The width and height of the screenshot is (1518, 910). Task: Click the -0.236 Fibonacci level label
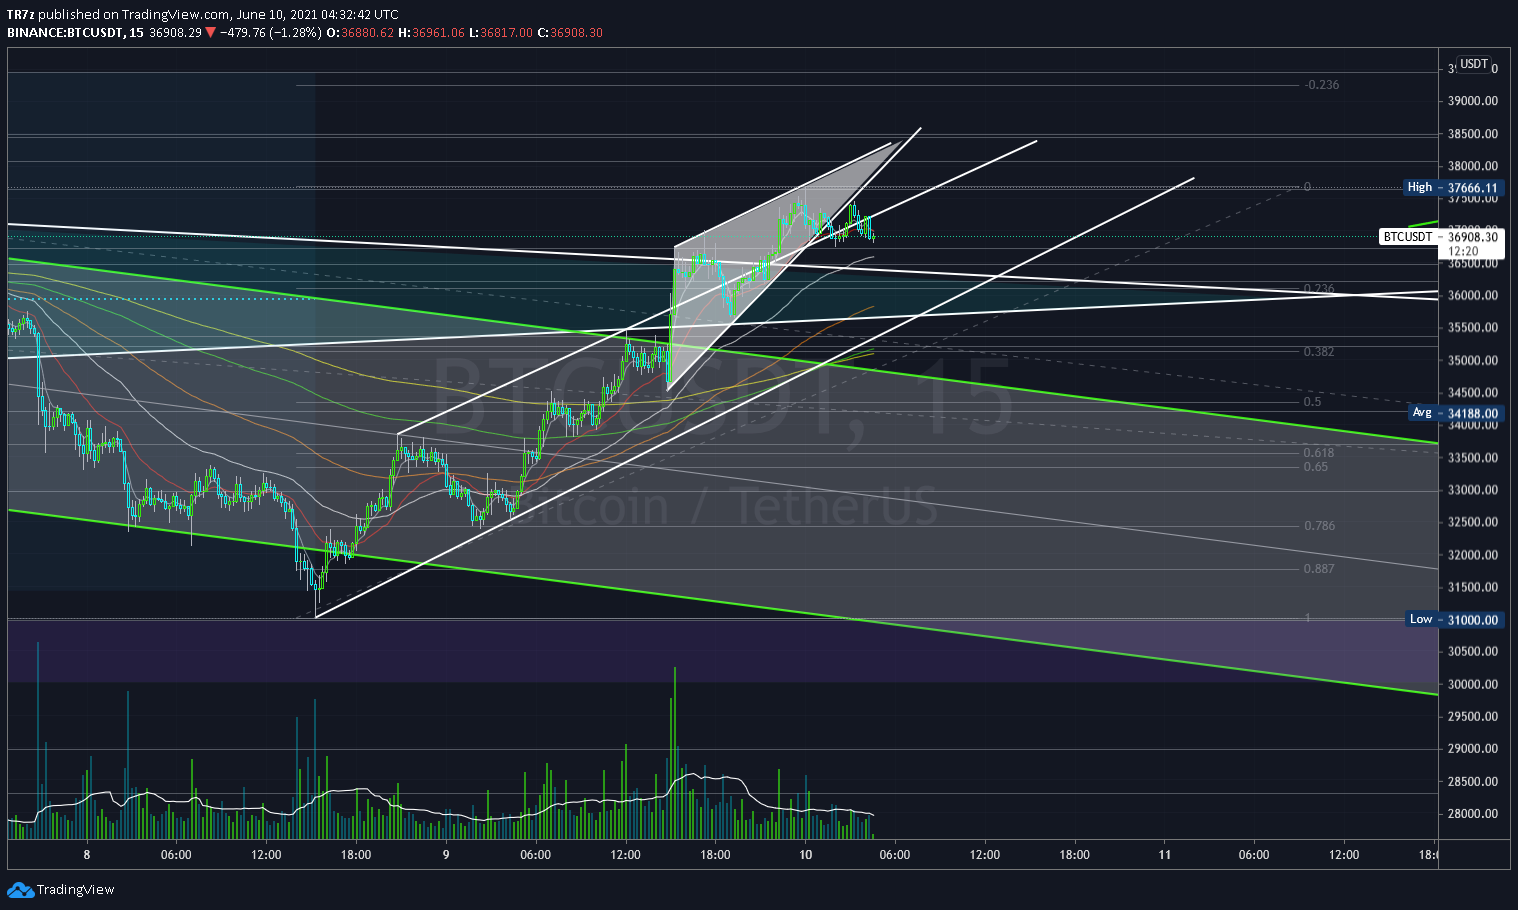coord(1321,85)
